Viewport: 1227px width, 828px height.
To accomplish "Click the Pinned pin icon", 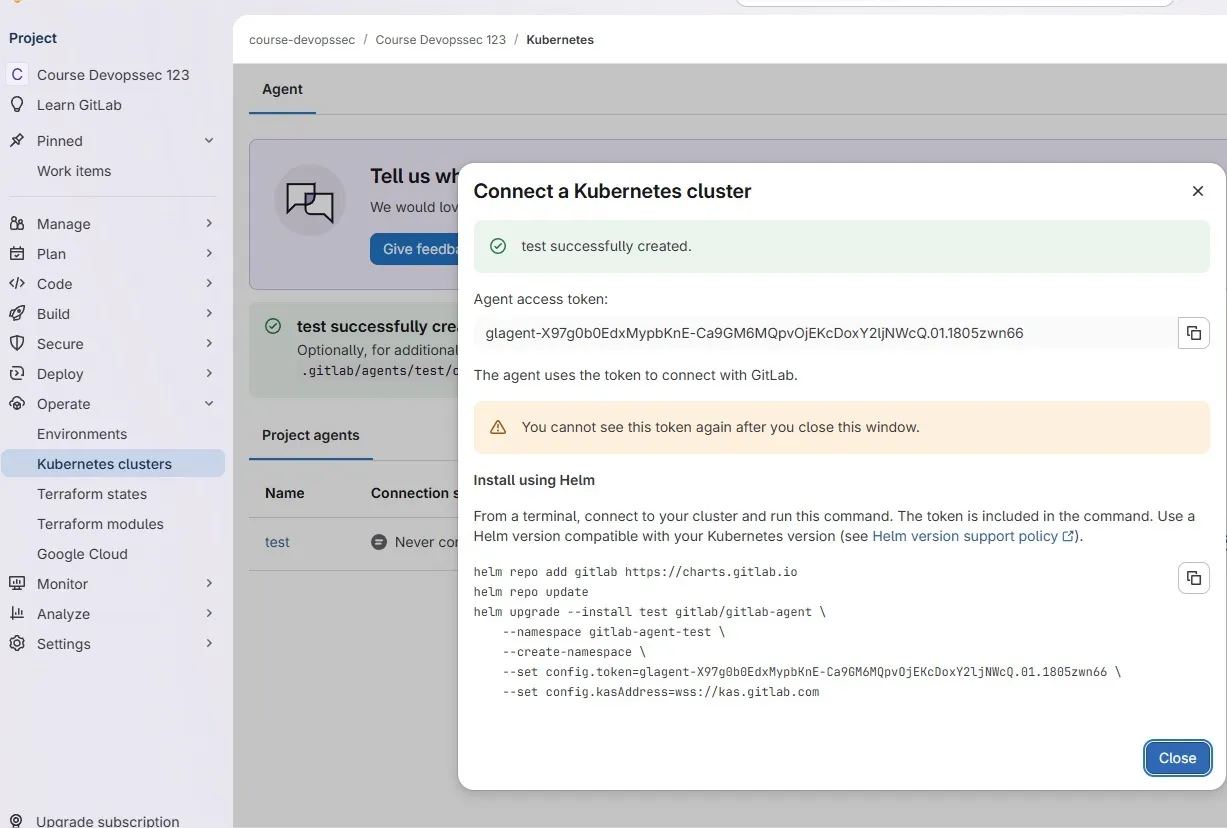I will pyautogui.click(x=17, y=140).
